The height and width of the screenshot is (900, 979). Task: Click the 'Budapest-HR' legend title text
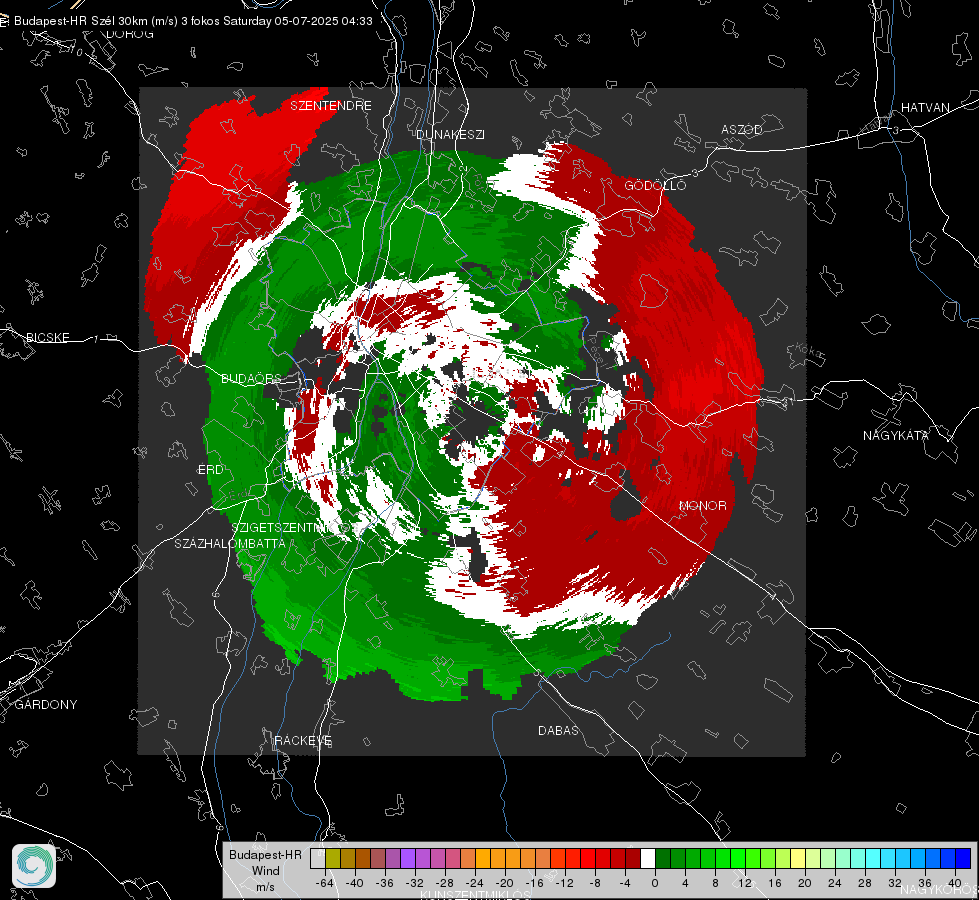pos(265,854)
